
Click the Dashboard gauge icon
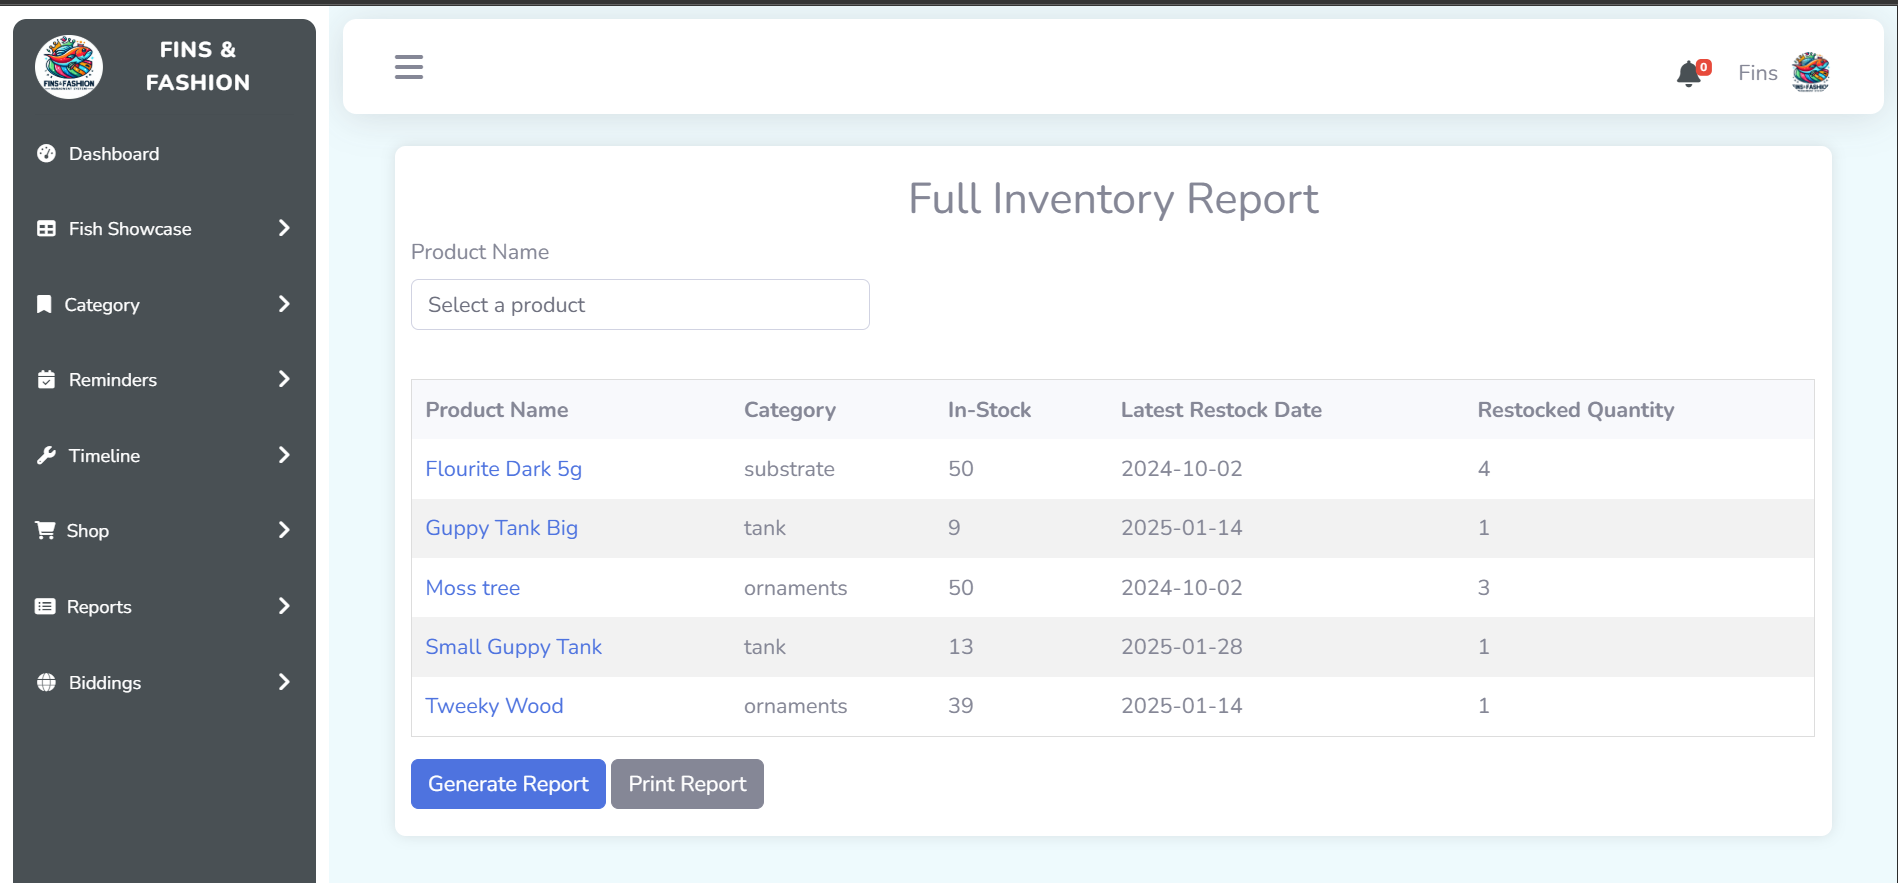pos(46,153)
